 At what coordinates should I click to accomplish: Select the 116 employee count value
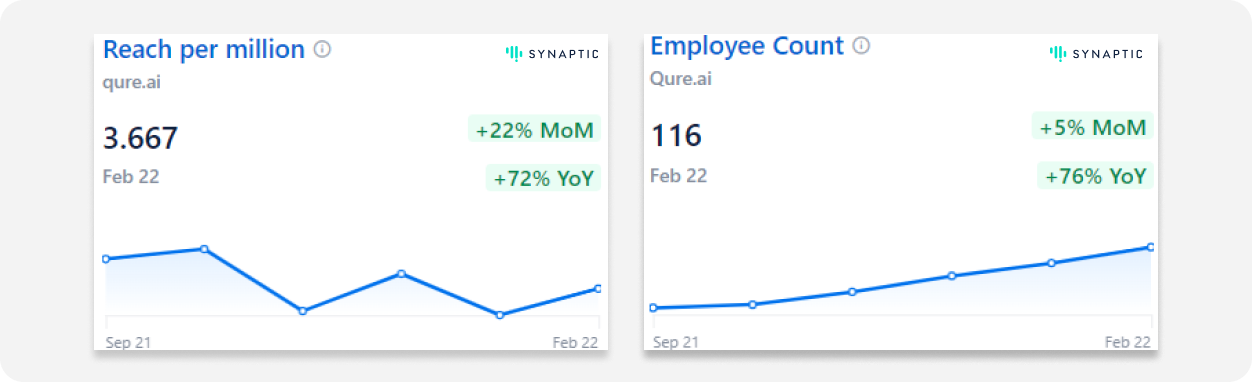[x=676, y=136]
